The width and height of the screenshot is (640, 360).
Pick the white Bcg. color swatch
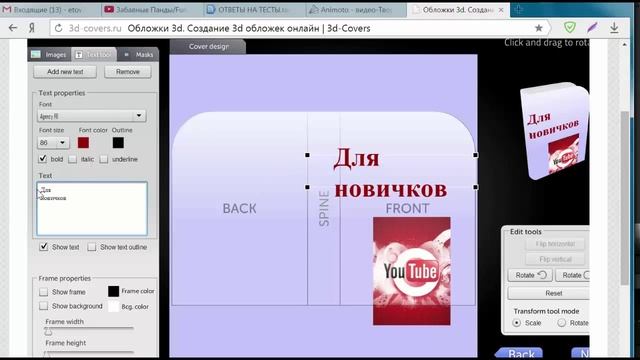pos(113,307)
